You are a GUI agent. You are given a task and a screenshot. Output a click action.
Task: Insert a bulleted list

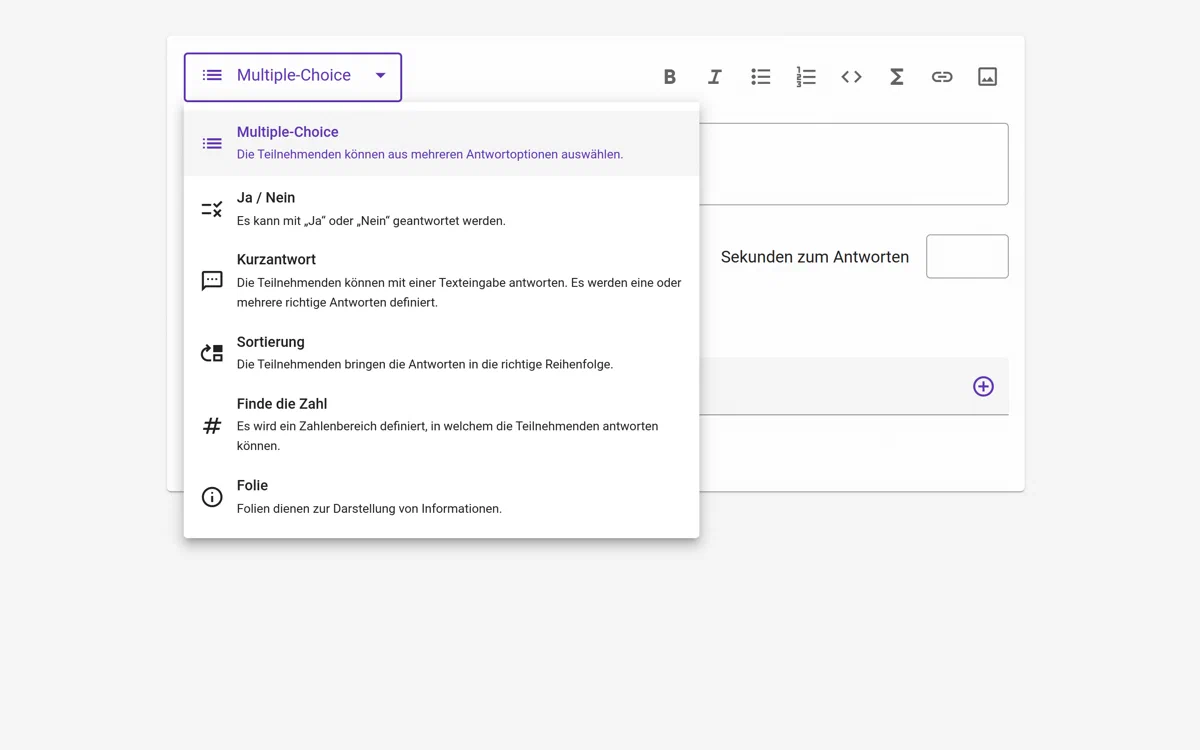(760, 77)
